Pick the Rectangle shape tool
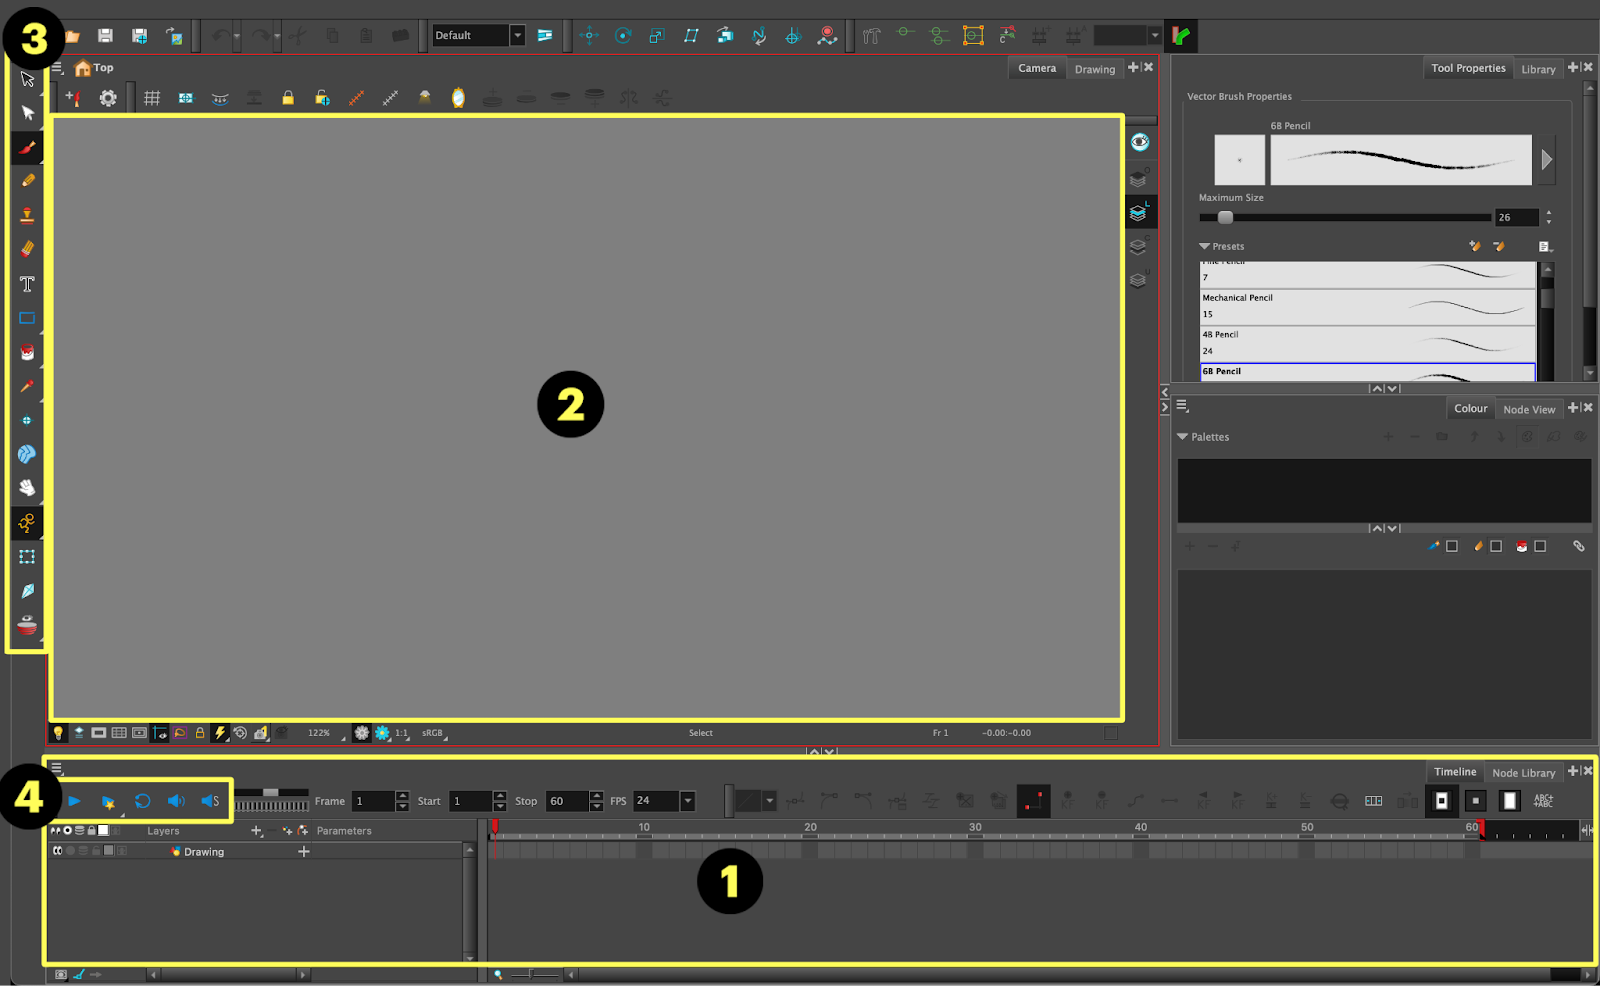The width and height of the screenshot is (1600, 986). 27,318
